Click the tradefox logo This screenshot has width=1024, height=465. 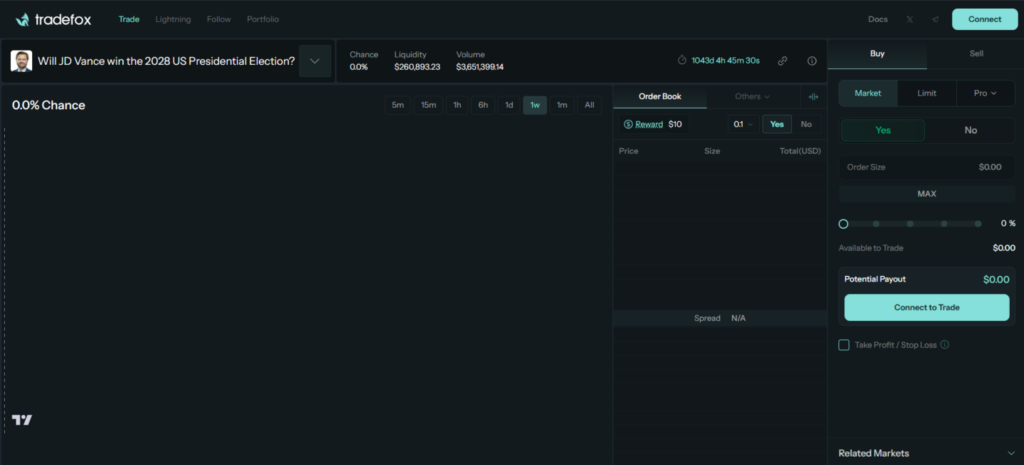pyautogui.click(x=53, y=19)
